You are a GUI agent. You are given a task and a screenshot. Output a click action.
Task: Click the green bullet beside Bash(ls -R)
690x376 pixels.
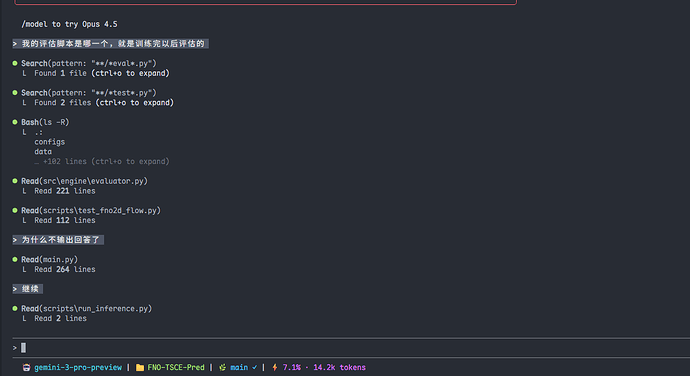pyautogui.click(x=15, y=122)
